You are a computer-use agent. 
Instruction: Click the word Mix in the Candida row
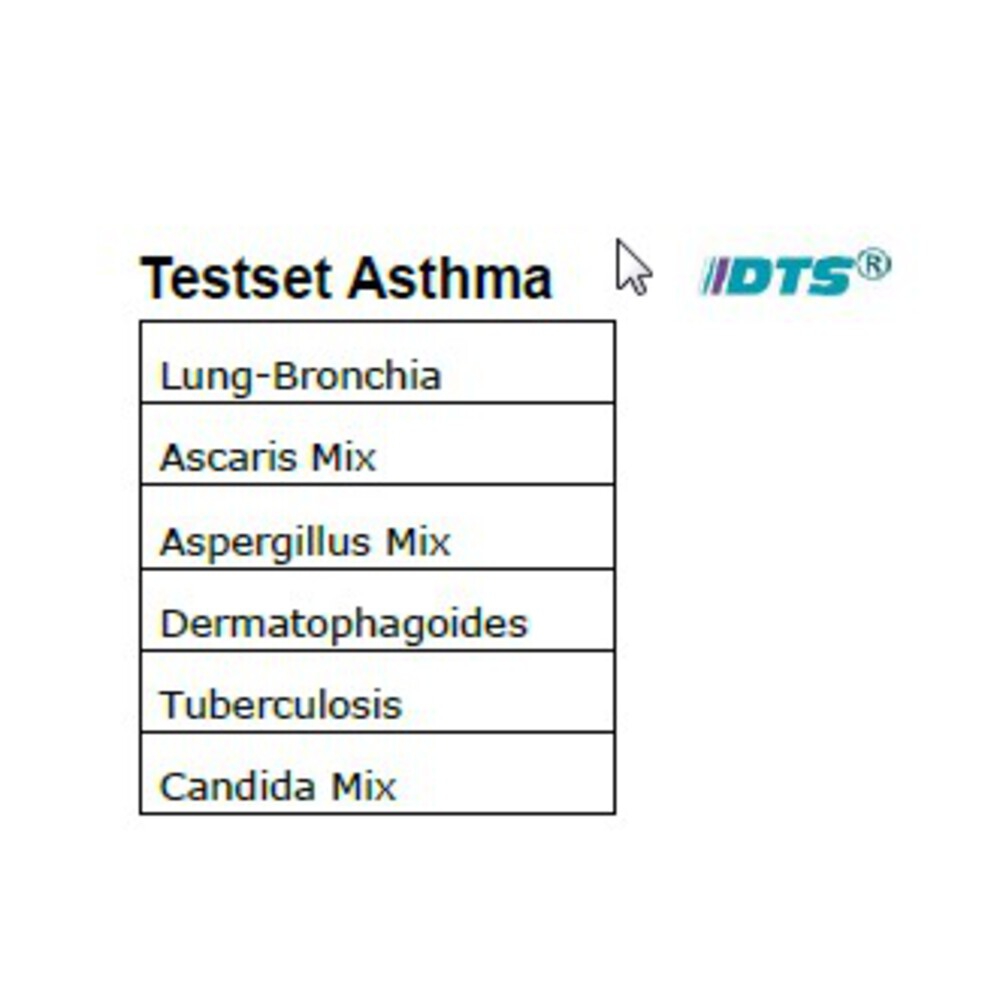point(363,786)
